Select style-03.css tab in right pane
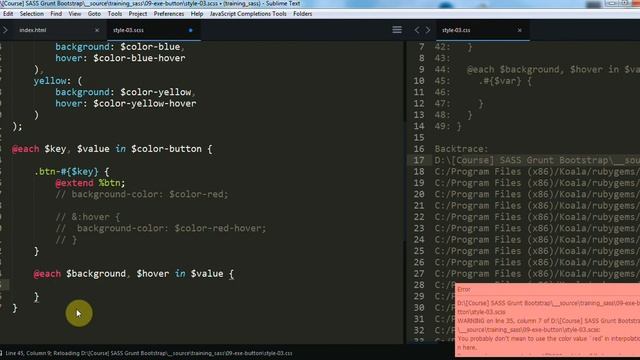The height and width of the screenshot is (360, 640). [x=456, y=30]
